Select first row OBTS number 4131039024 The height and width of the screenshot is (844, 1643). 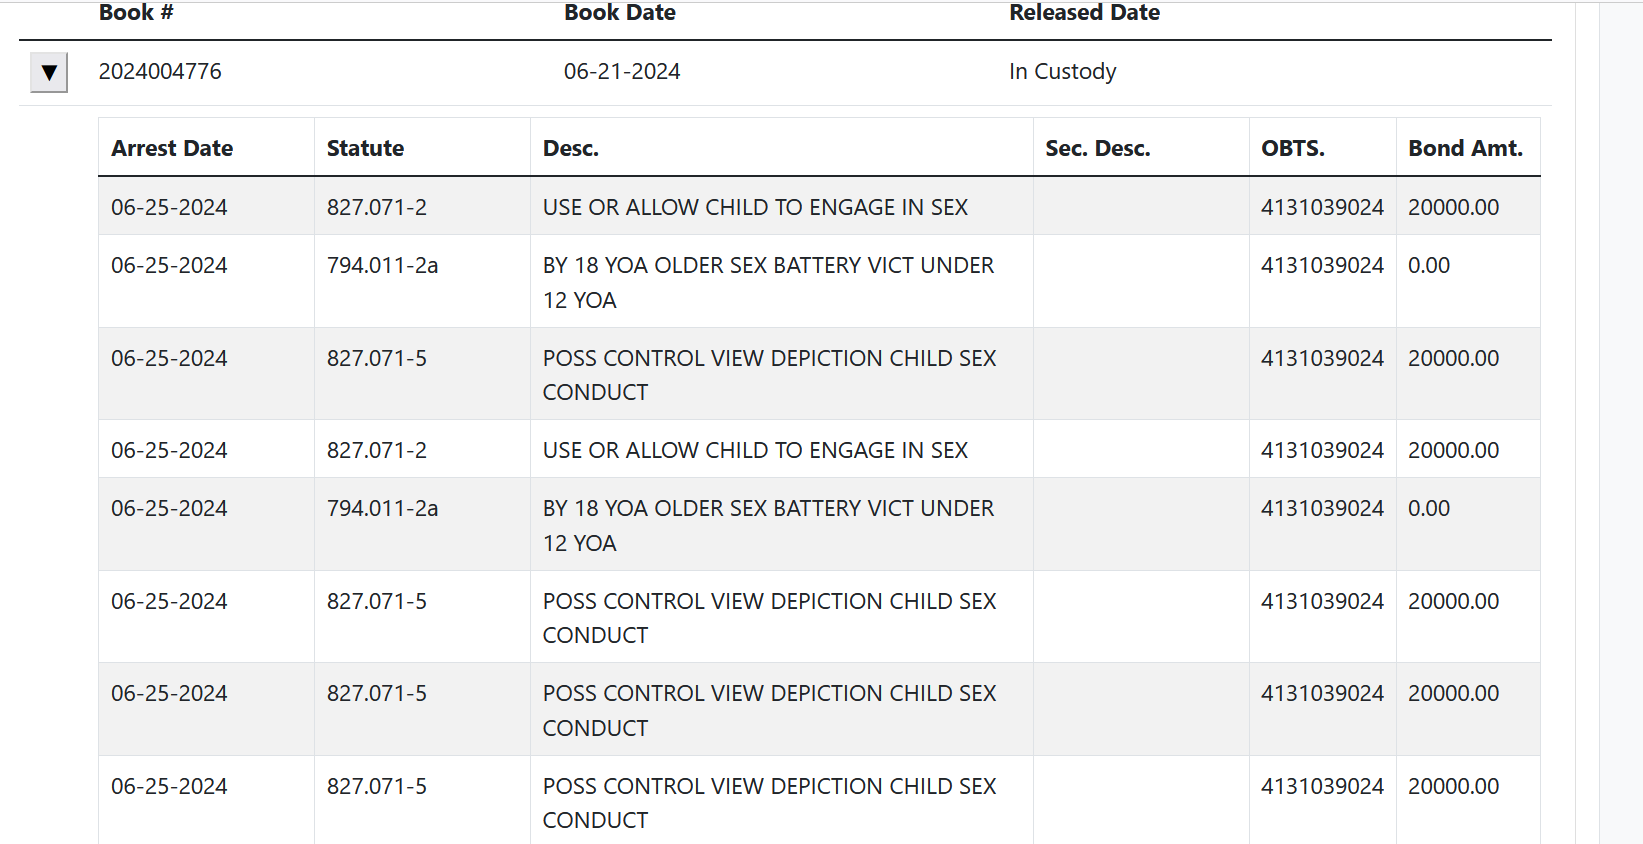pos(1322,207)
